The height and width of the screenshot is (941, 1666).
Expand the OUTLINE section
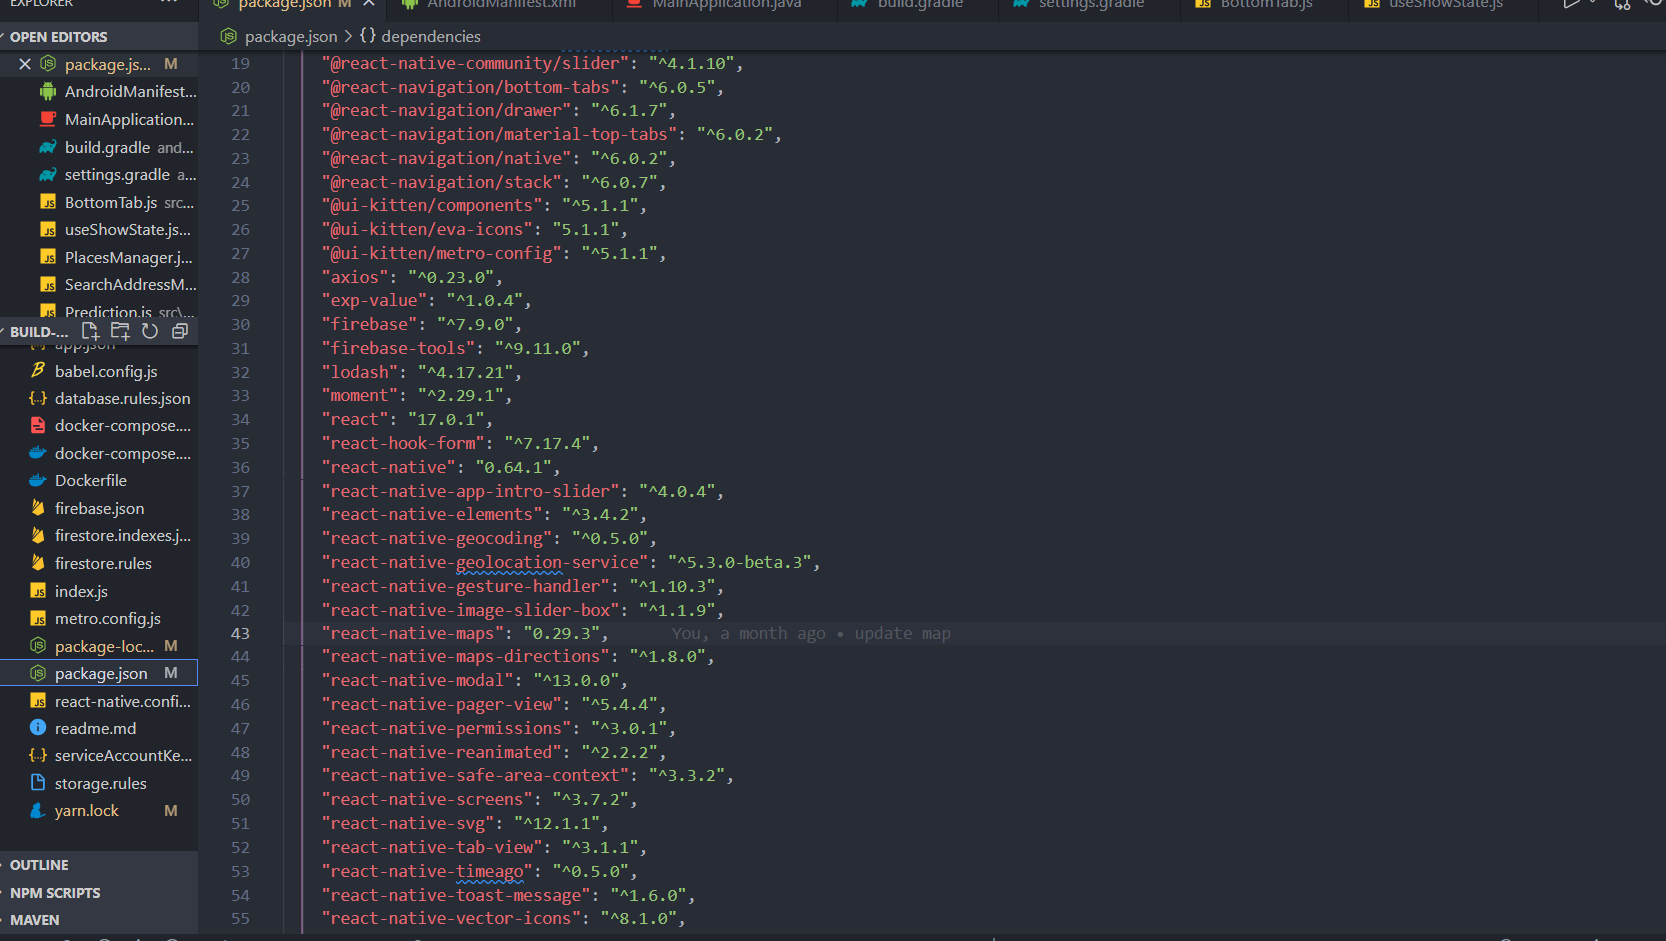38,864
